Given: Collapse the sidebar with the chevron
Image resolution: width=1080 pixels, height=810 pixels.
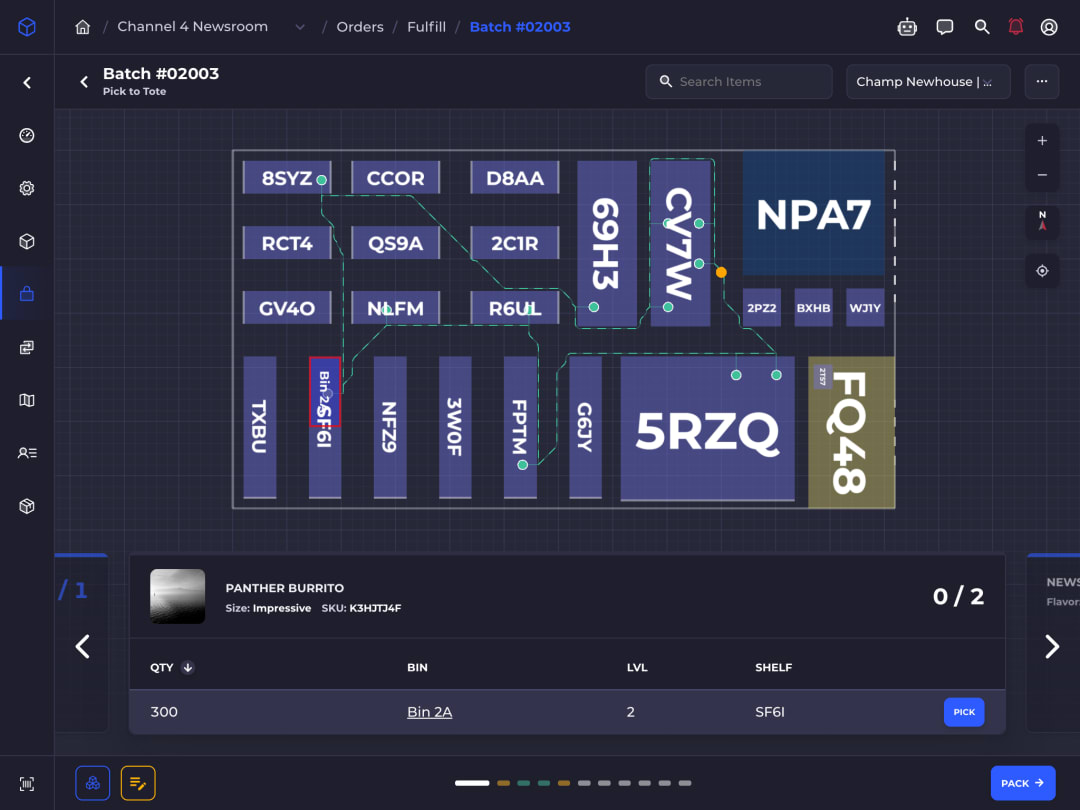Looking at the screenshot, I should [x=27, y=83].
